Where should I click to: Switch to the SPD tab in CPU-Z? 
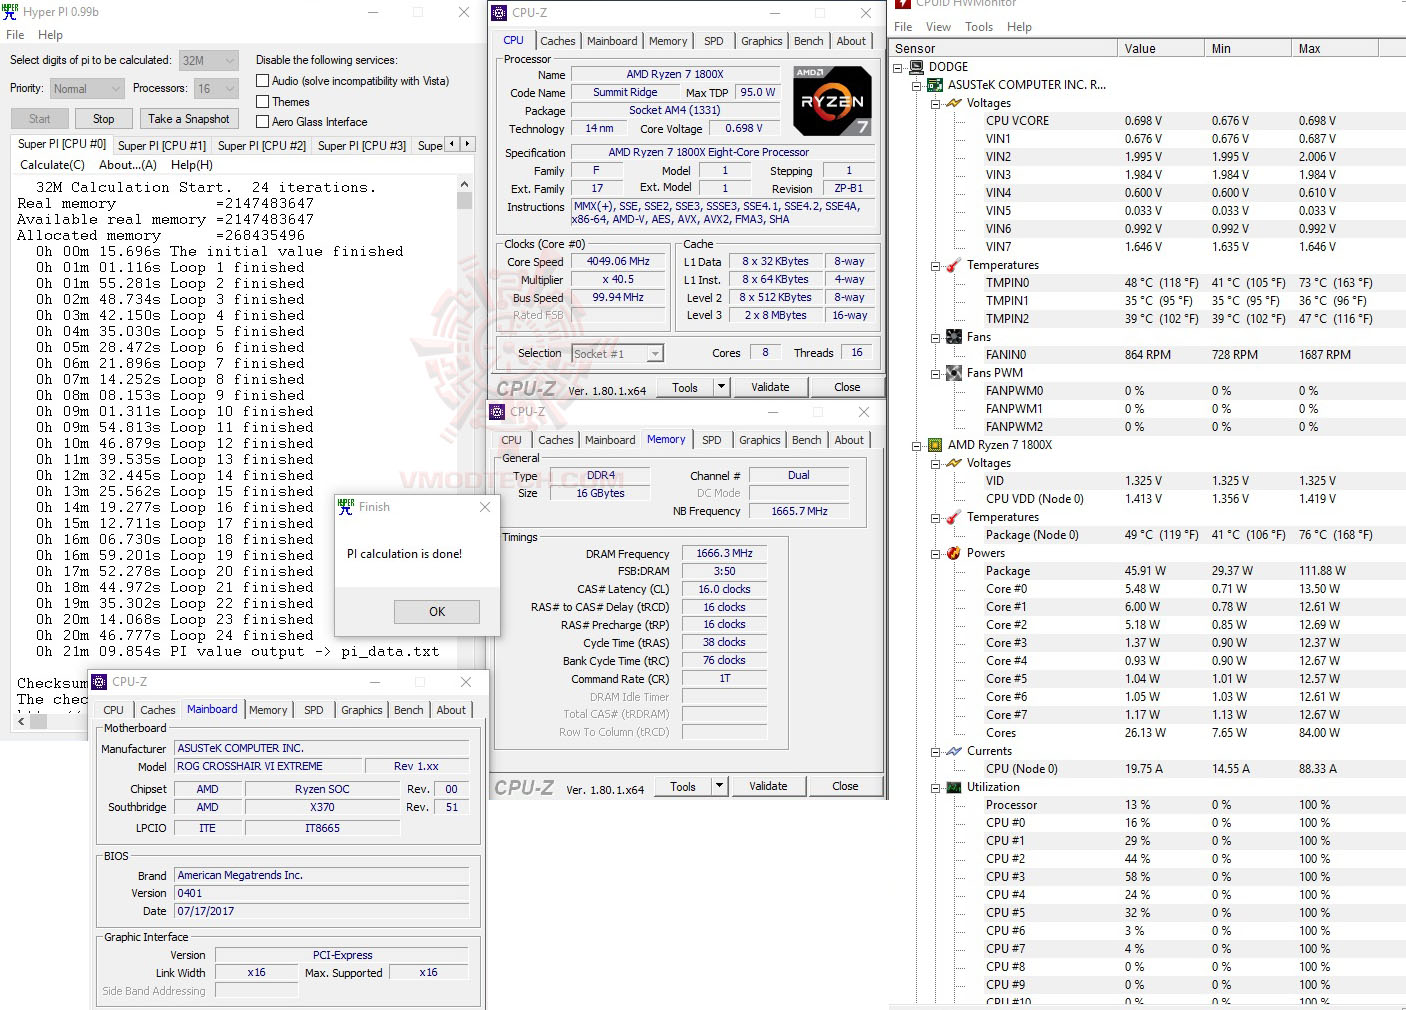(713, 41)
